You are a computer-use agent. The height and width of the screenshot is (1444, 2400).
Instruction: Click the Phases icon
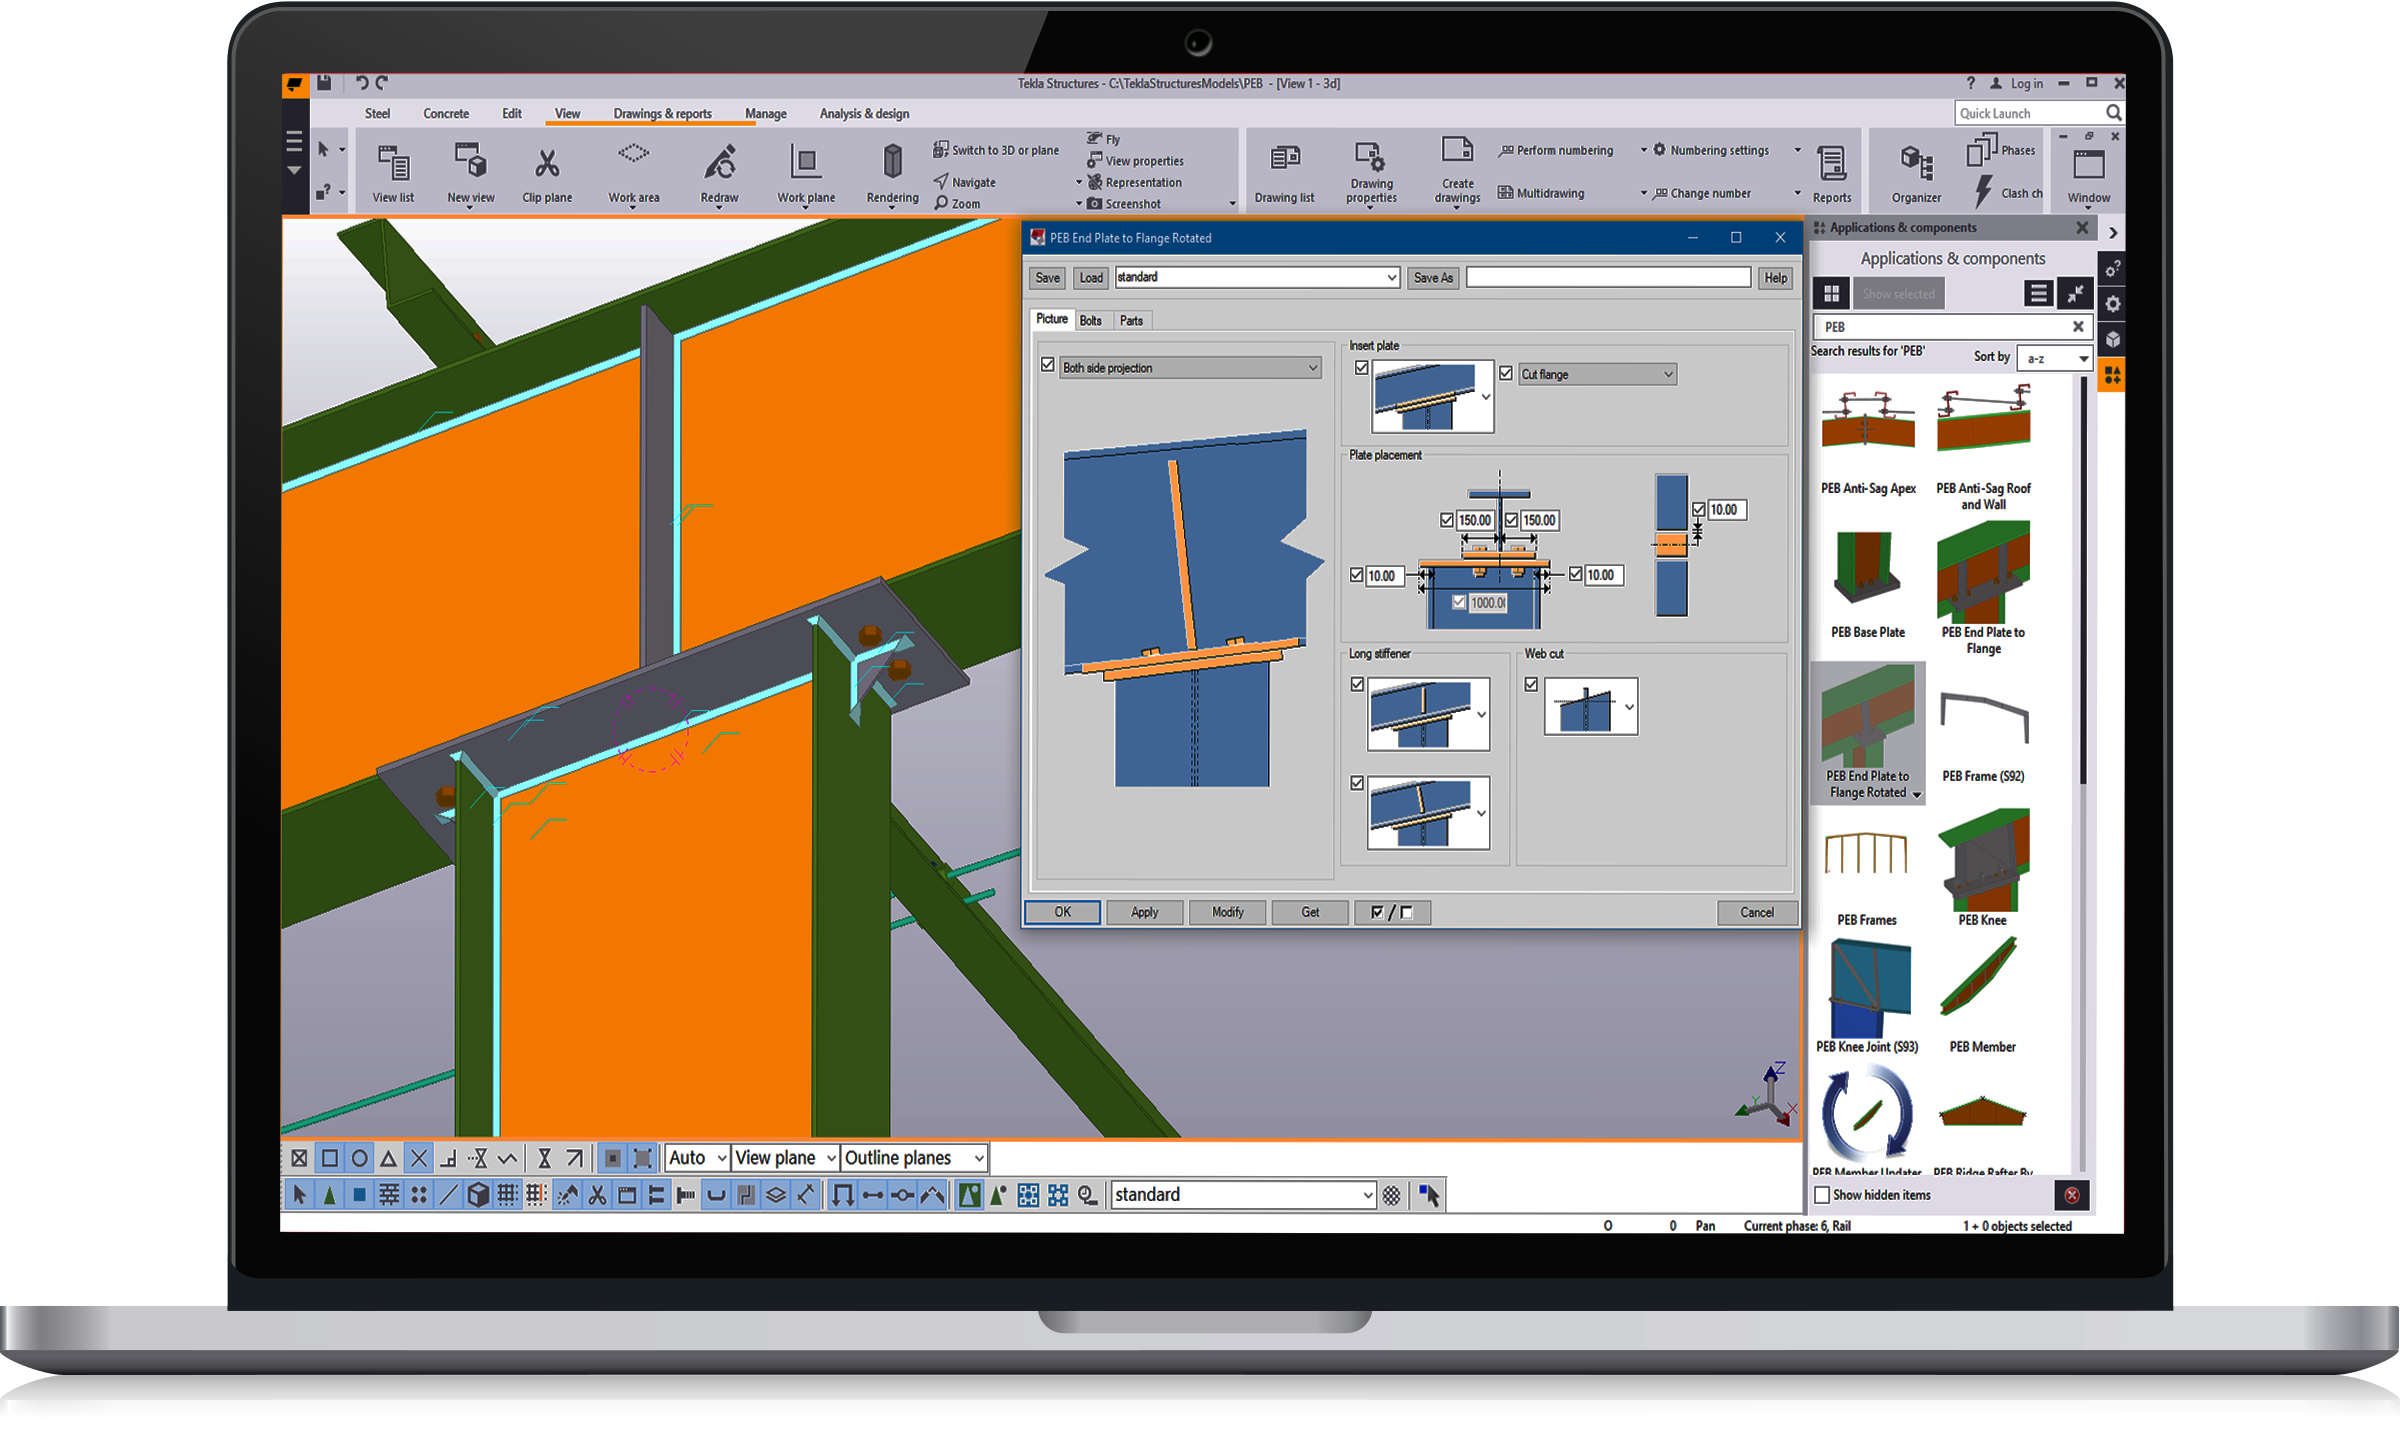pyautogui.click(x=1981, y=150)
